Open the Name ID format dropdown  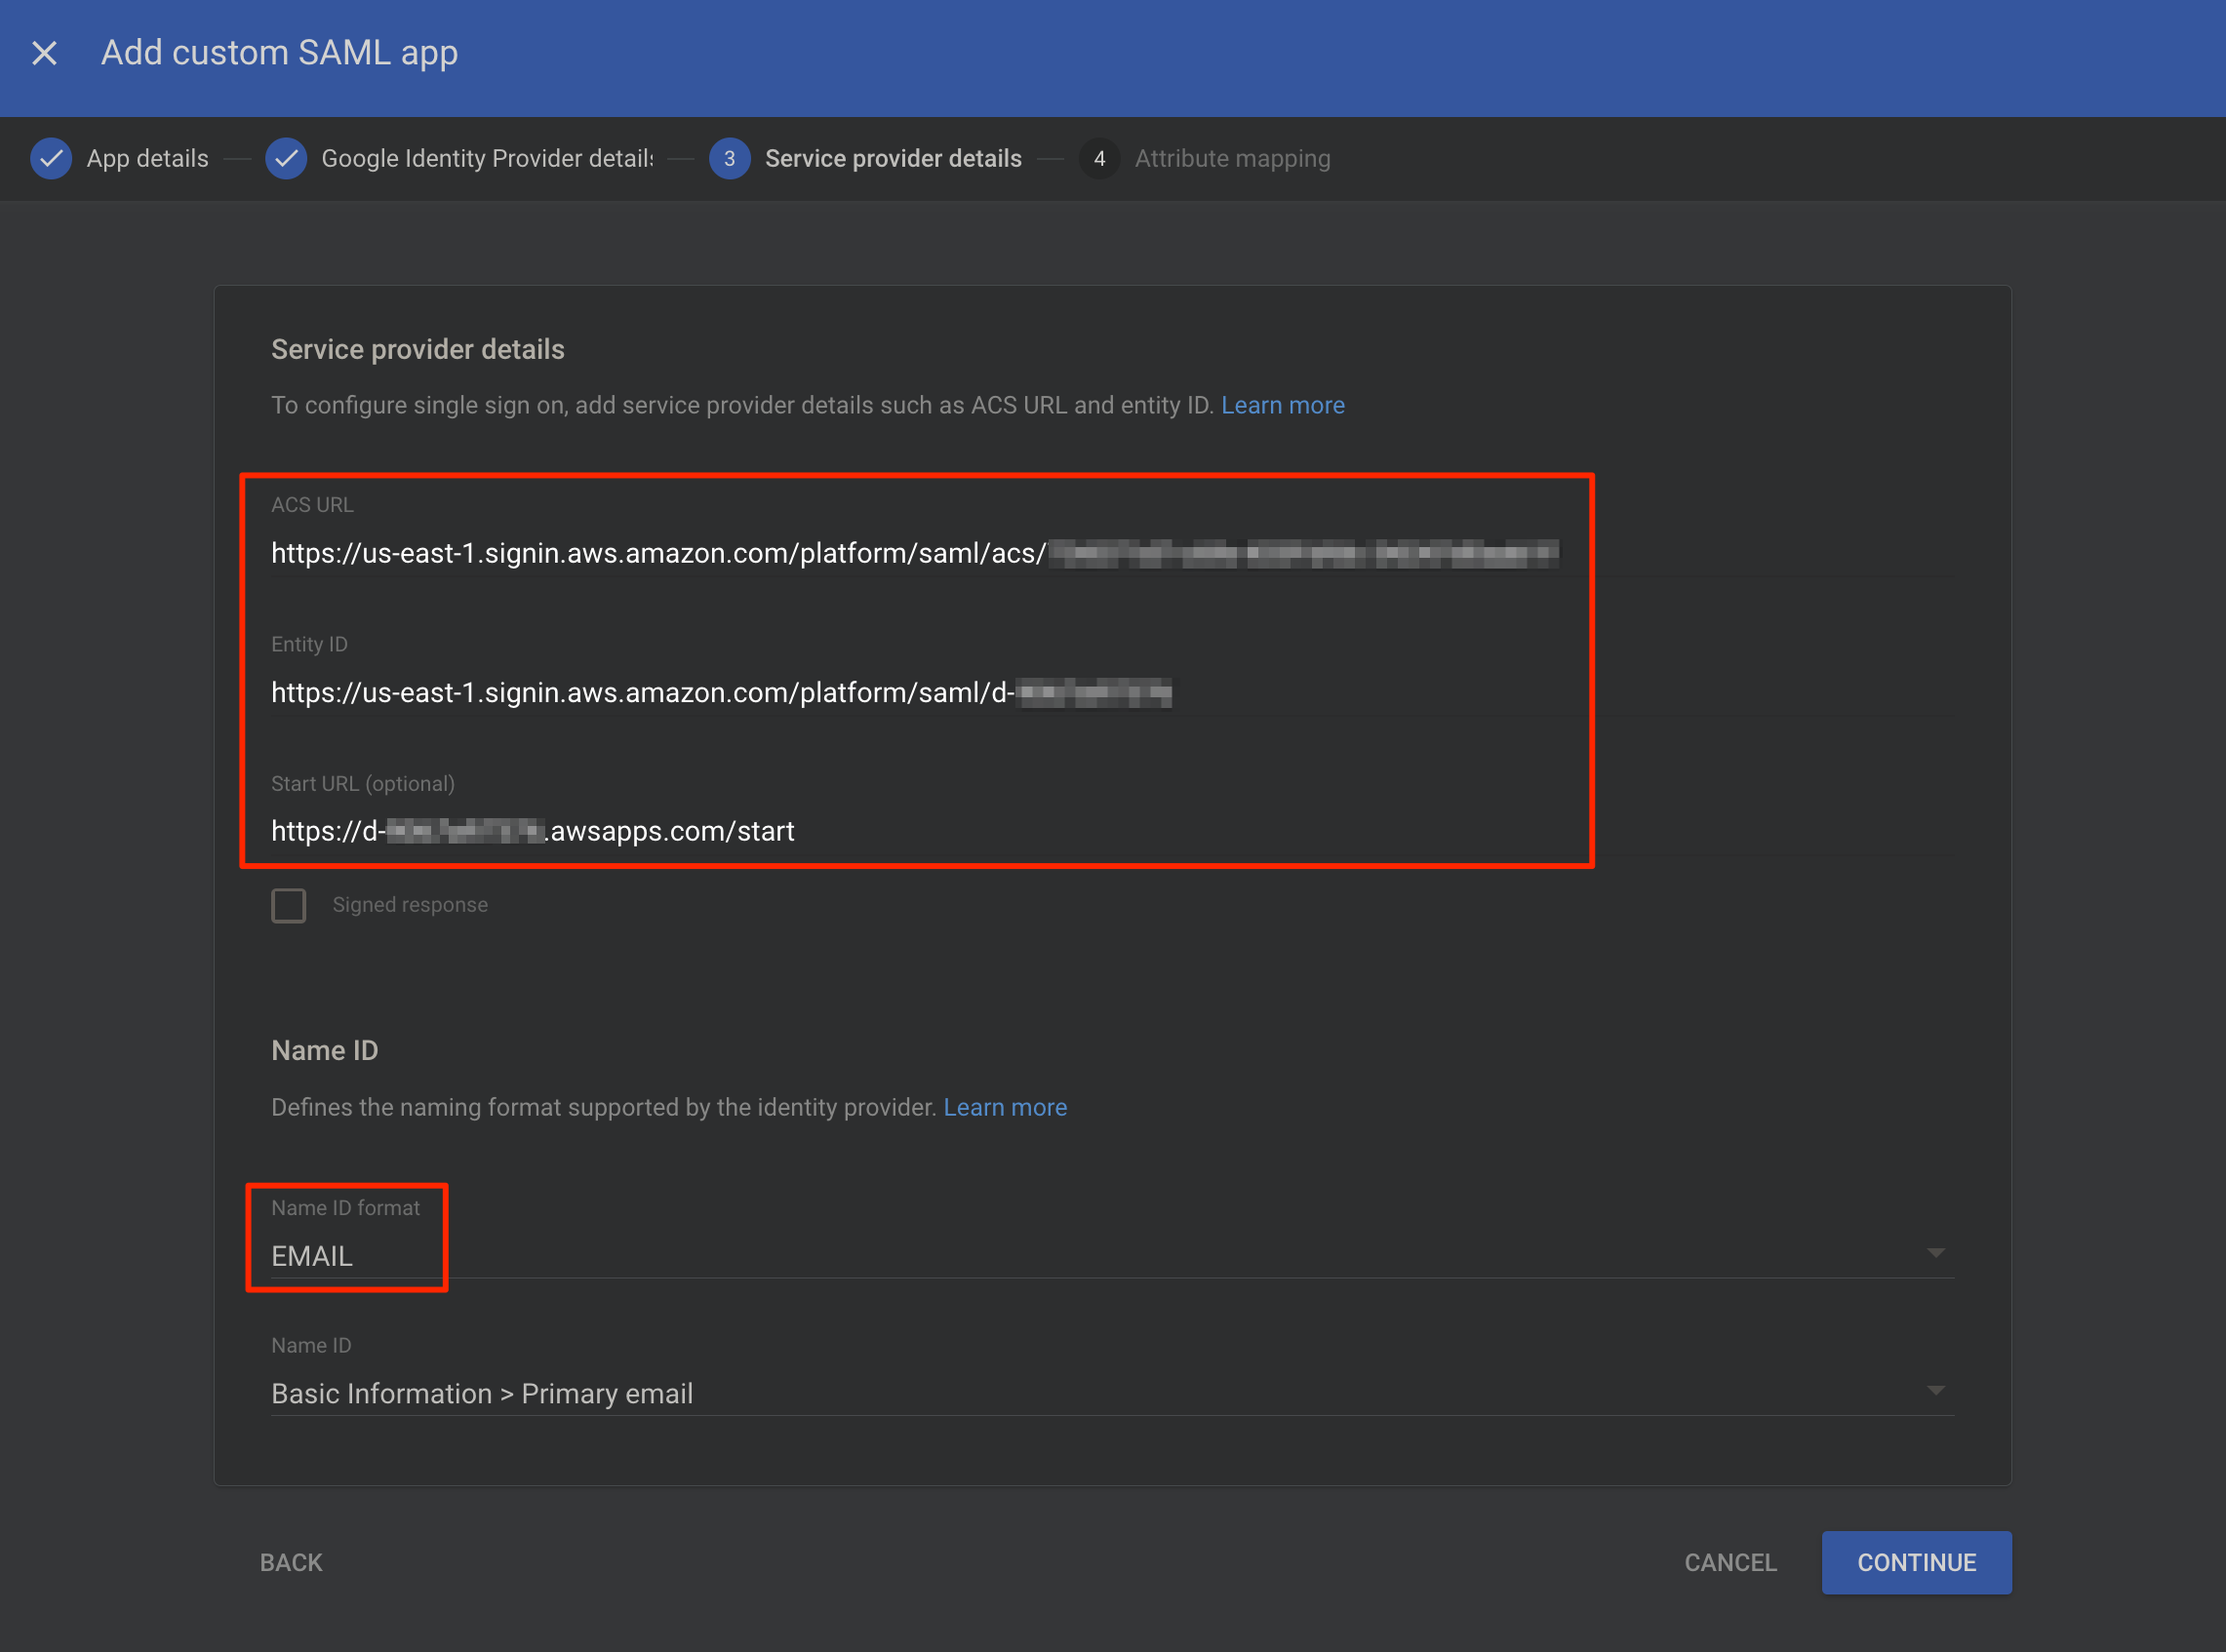1112,1255
